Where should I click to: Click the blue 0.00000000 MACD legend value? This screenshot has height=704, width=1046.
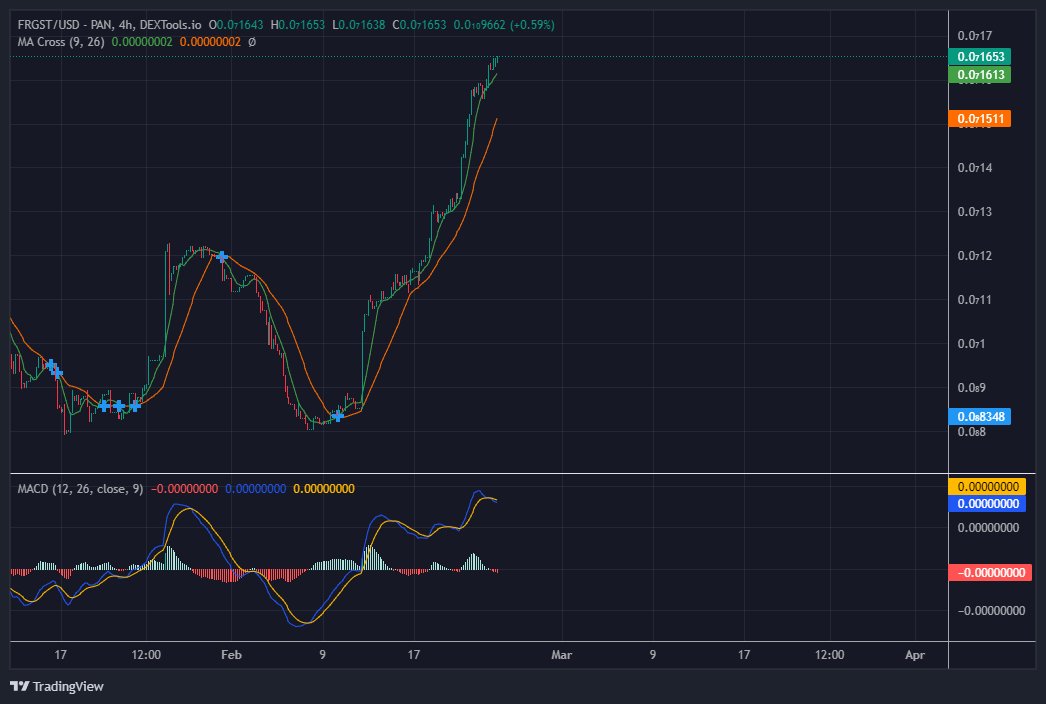255,488
